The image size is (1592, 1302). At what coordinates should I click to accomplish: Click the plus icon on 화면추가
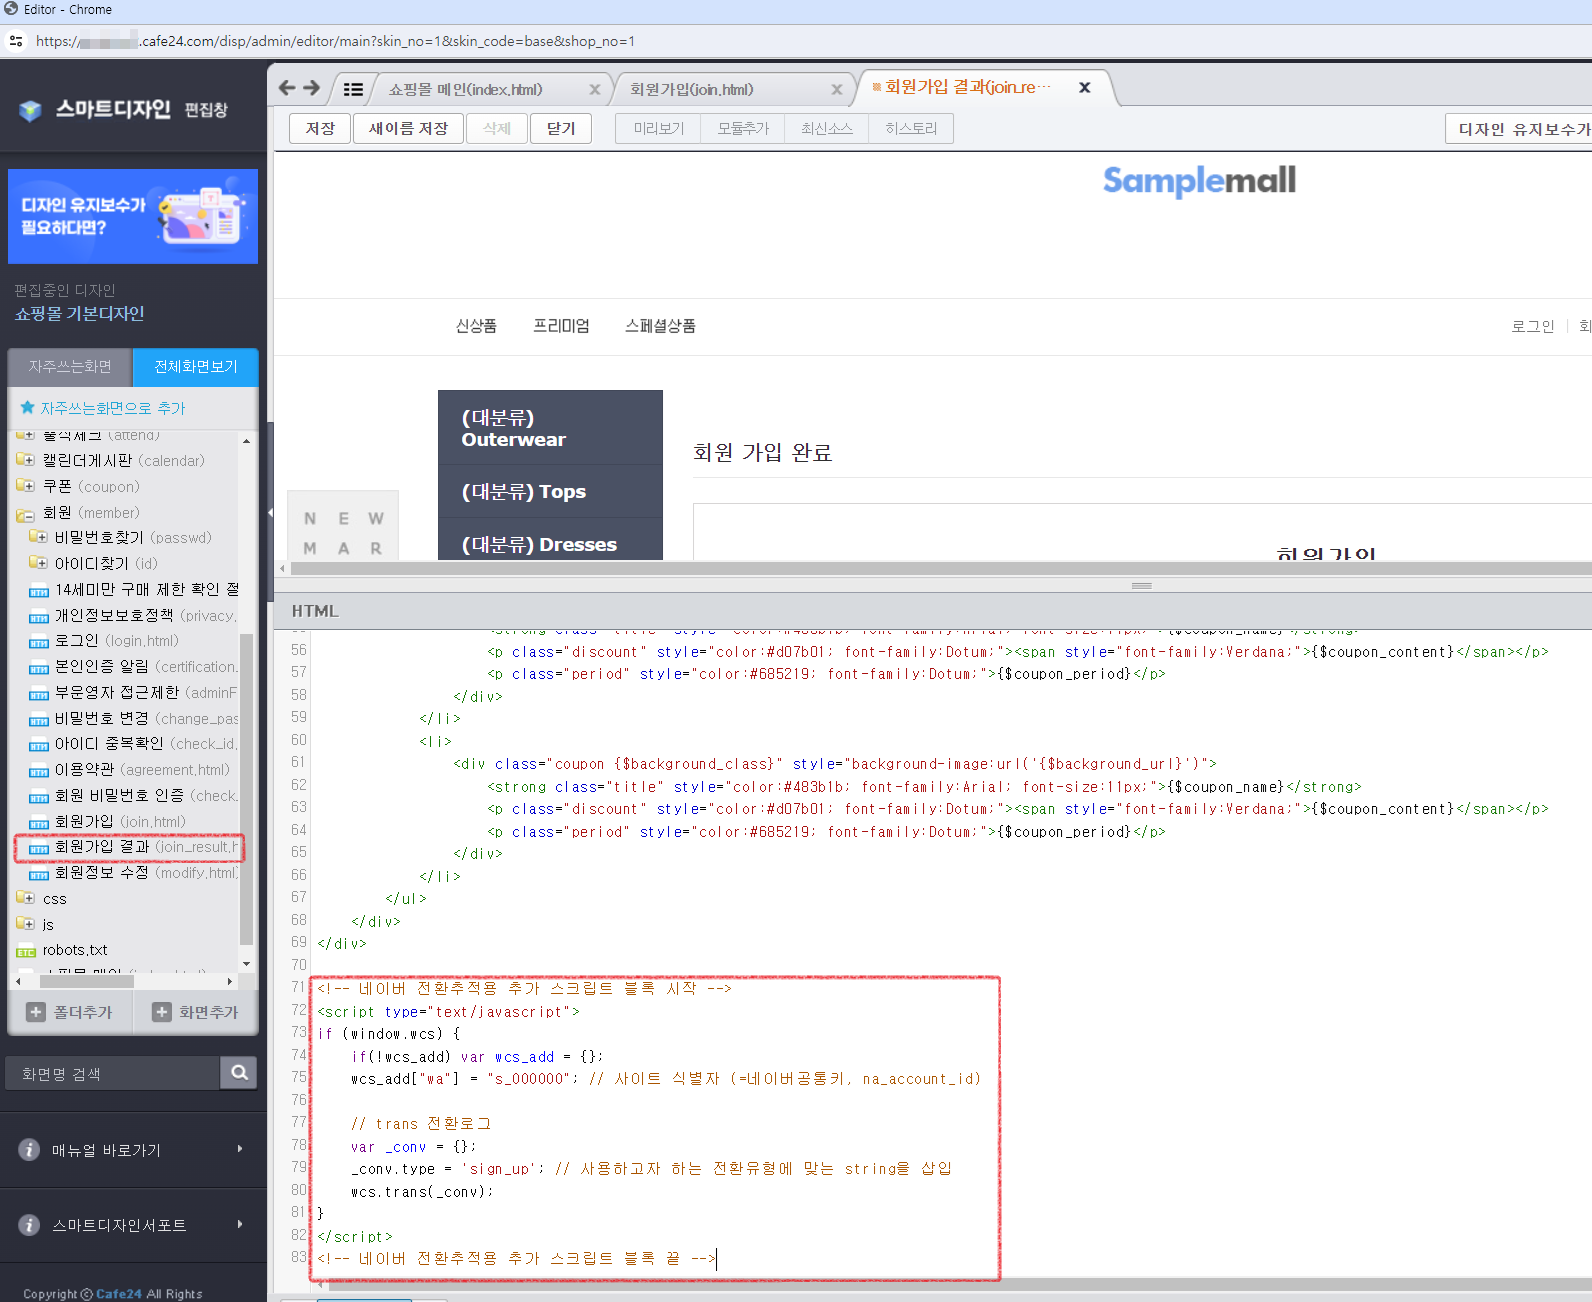[x=161, y=1012]
